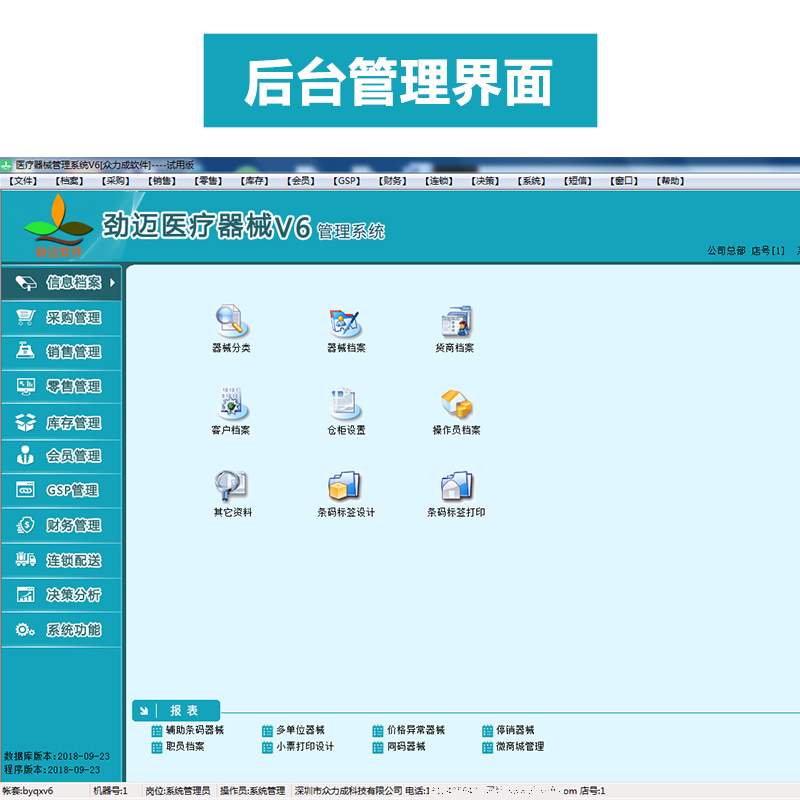
Task: Click the 机器号:1 status entry
Action: (x=110, y=791)
